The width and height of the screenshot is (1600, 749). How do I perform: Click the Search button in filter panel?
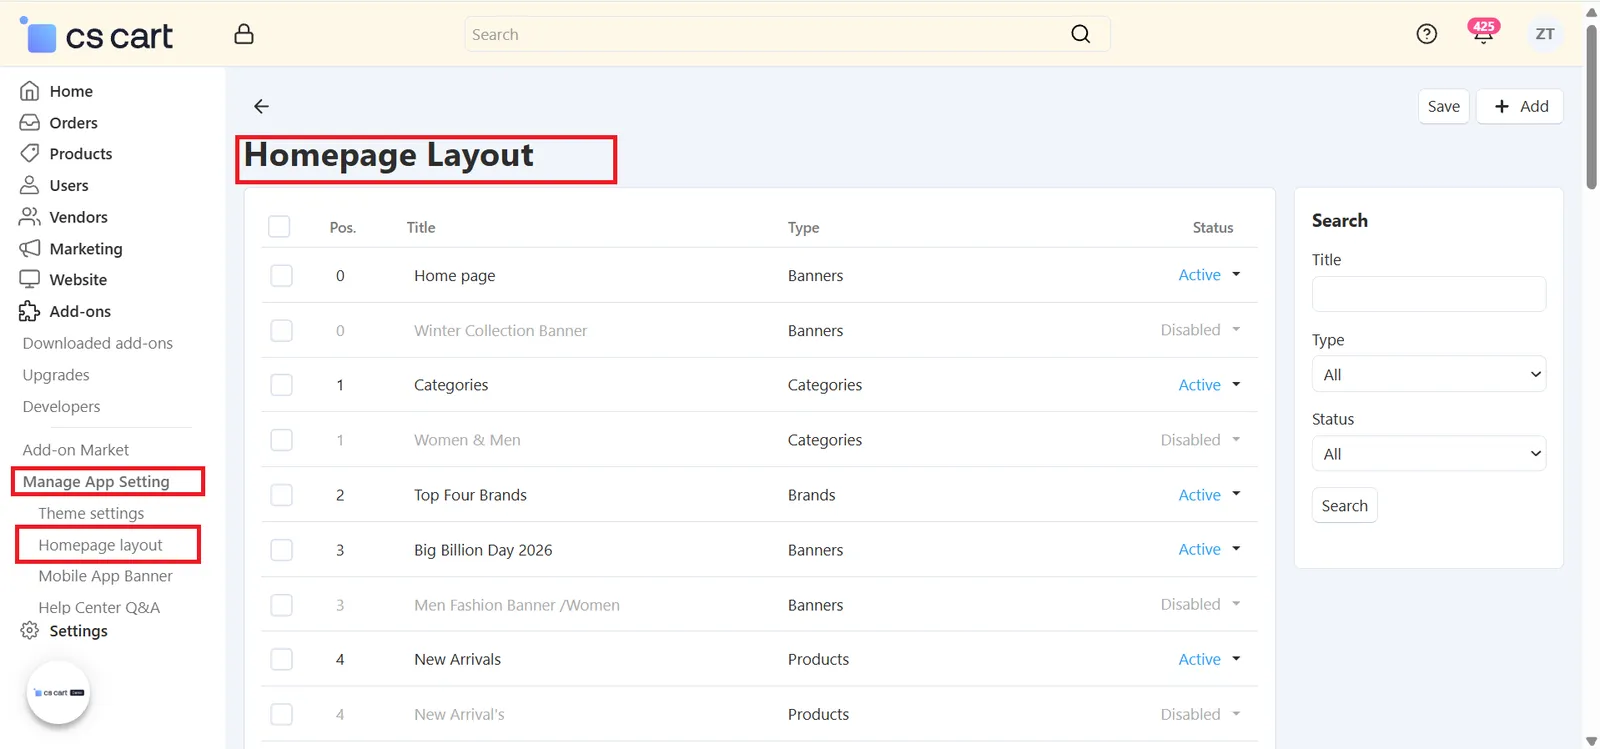[x=1344, y=505]
